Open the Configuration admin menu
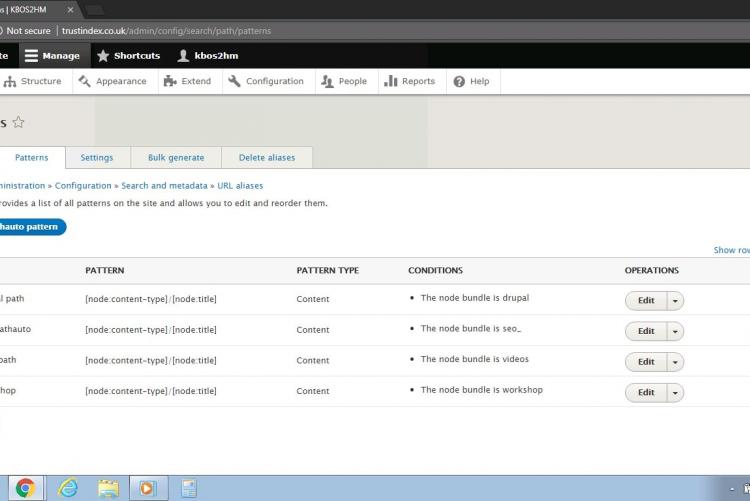Image resolution: width=750 pixels, height=501 pixels. click(266, 81)
